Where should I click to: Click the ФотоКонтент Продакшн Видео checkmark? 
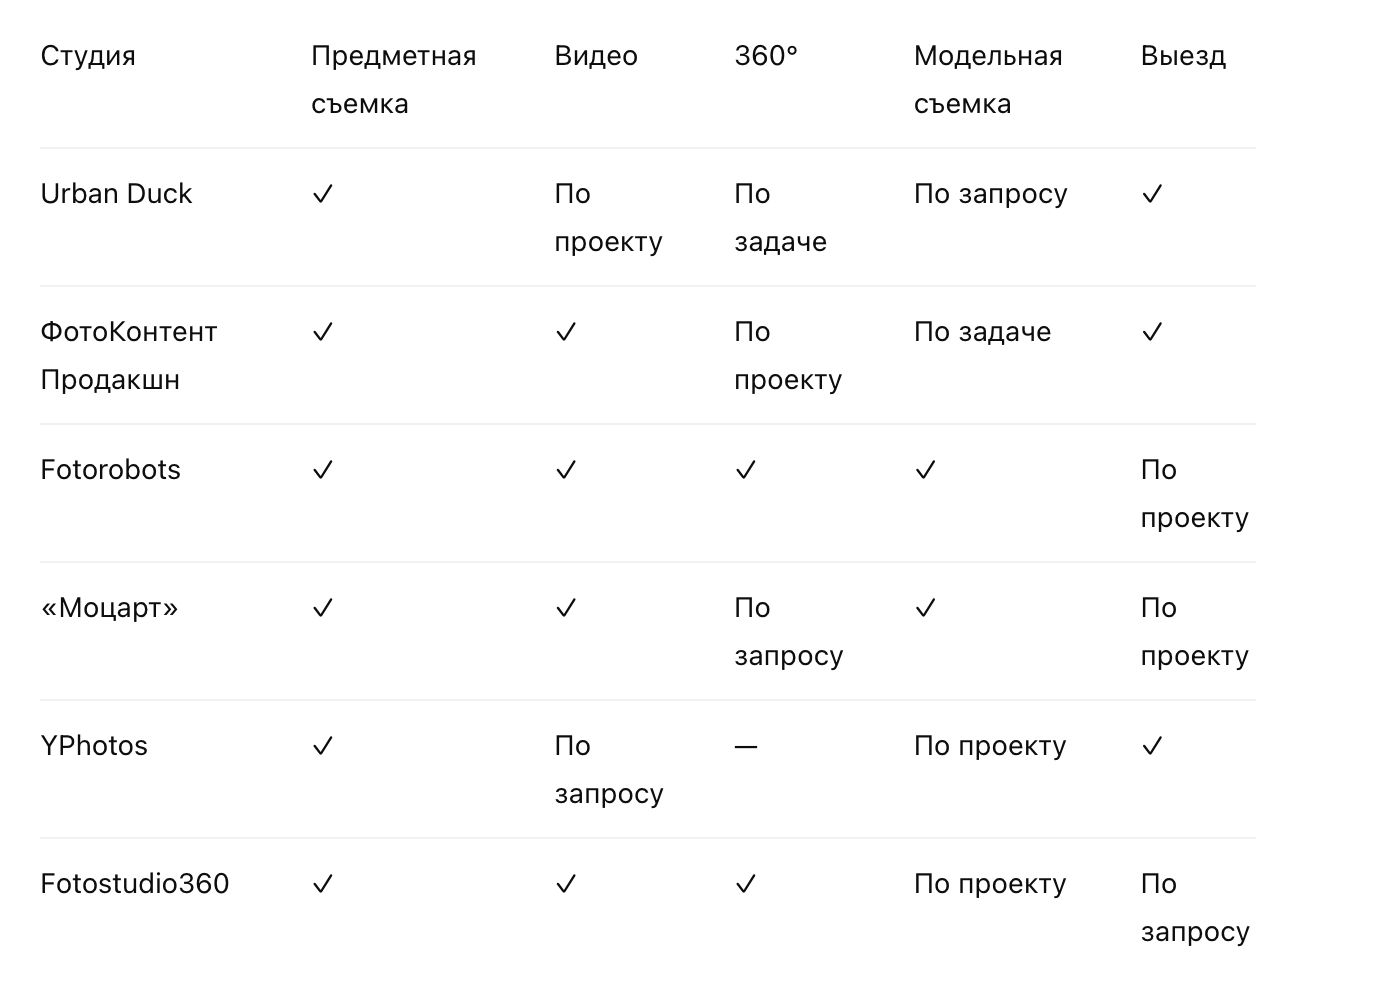[566, 332]
